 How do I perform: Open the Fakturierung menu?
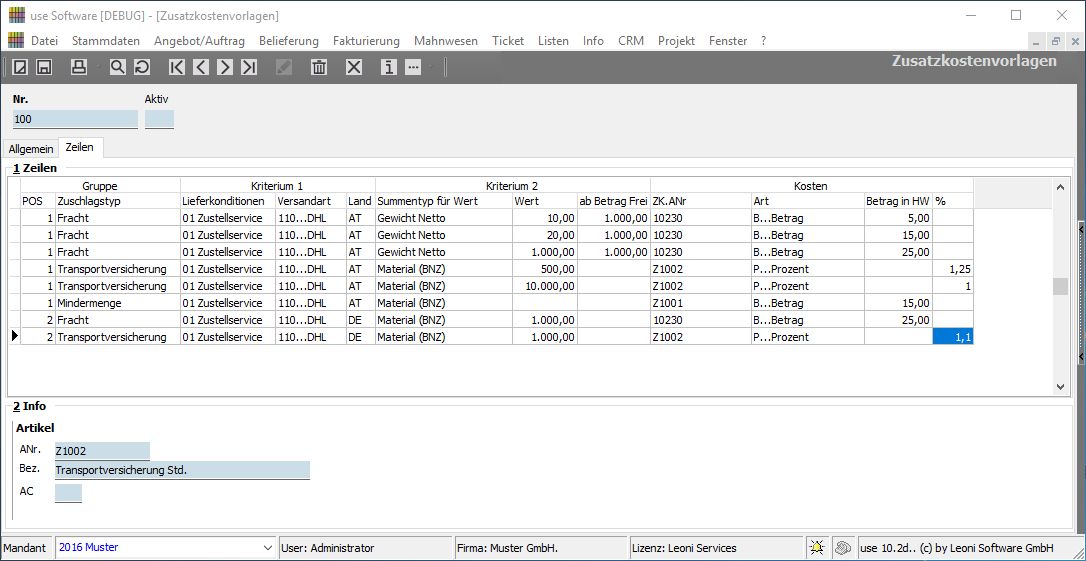pyautogui.click(x=366, y=41)
